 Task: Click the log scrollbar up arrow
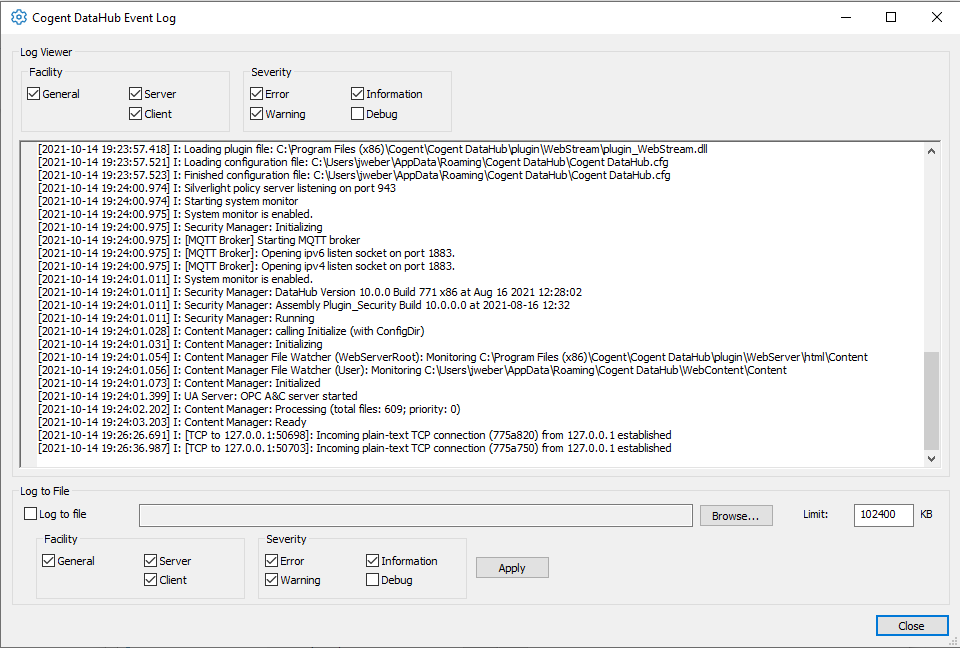pos(931,151)
